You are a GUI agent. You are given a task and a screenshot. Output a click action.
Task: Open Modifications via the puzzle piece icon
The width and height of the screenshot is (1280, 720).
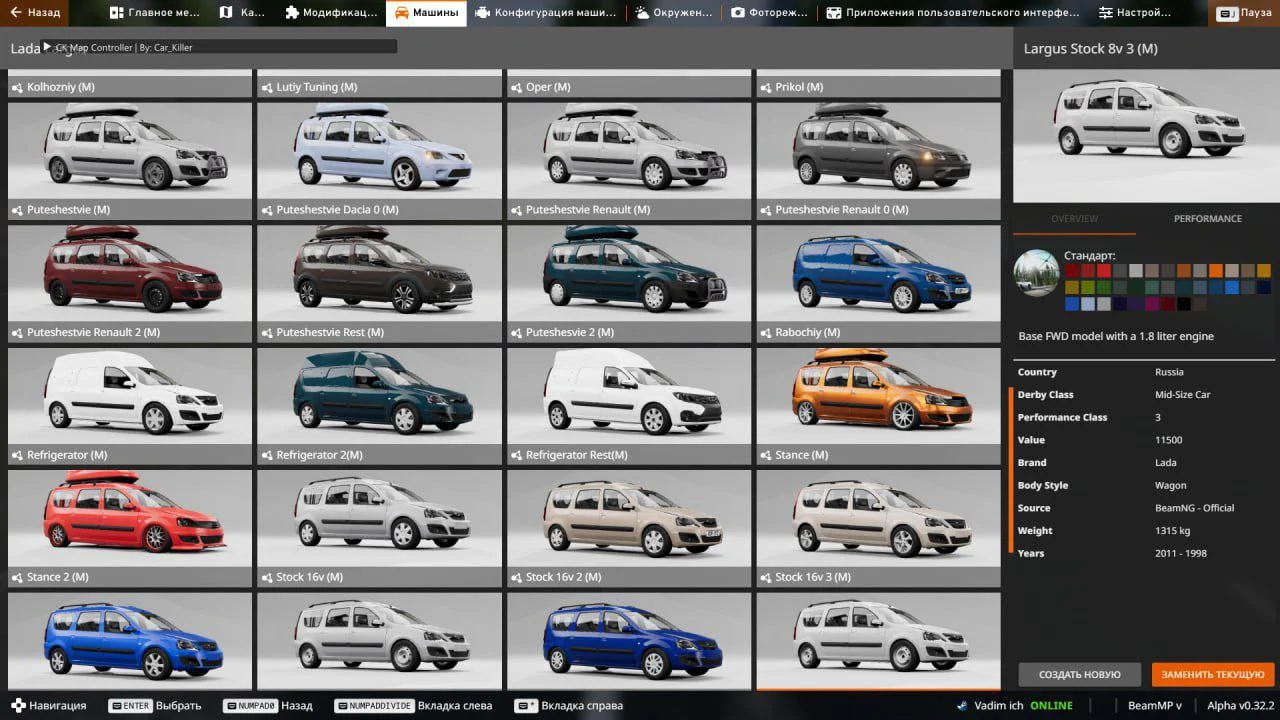point(291,13)
